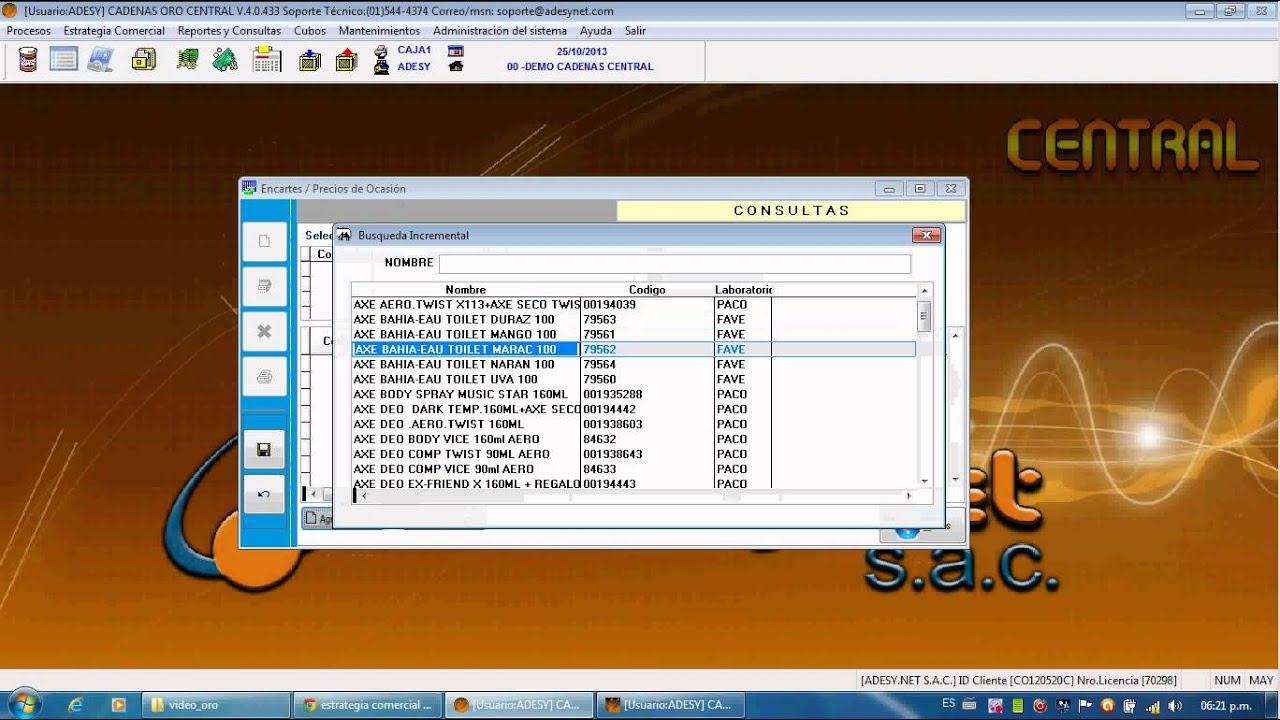Switch to estrategia comercial Chrome taskbar window
The width and height of the screenshot is (1280, 720).
coord(367,705)
